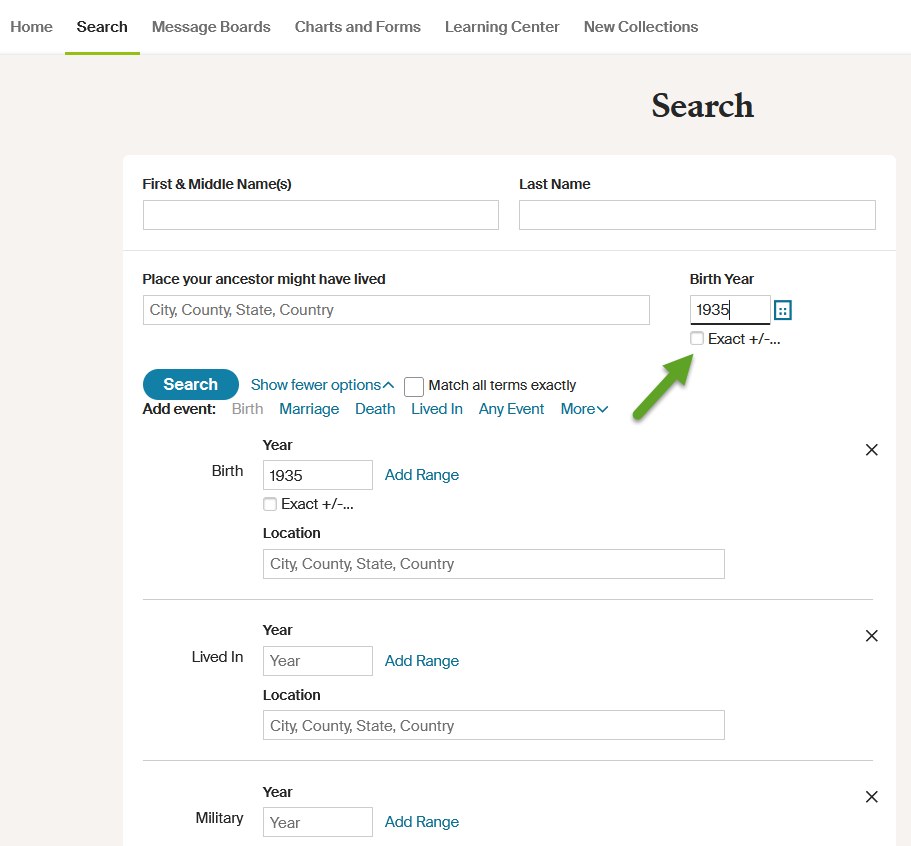Image resolution: width=911 pixels, height=846 pixels.
Task: Enable Exact checkbox under top Birth Year
Action: [x=697, y=339]
